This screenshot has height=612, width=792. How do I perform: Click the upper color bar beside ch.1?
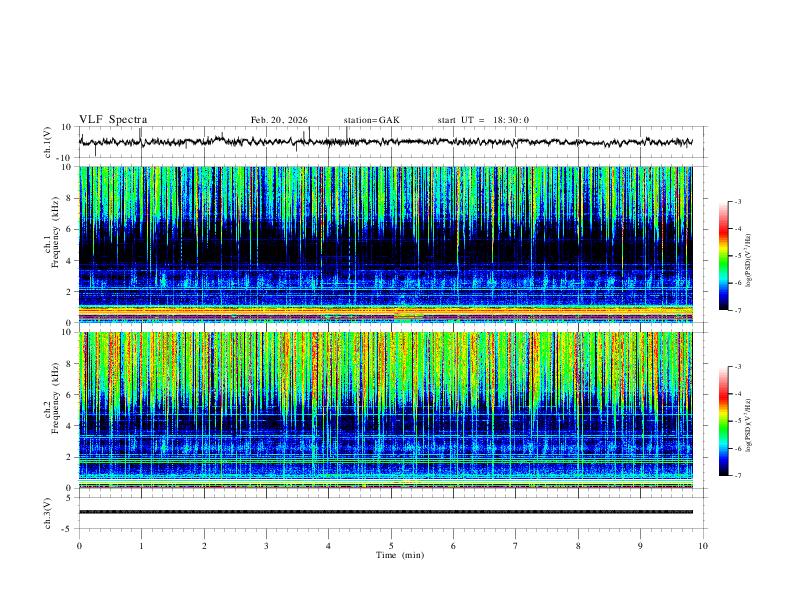coord(724,256)
